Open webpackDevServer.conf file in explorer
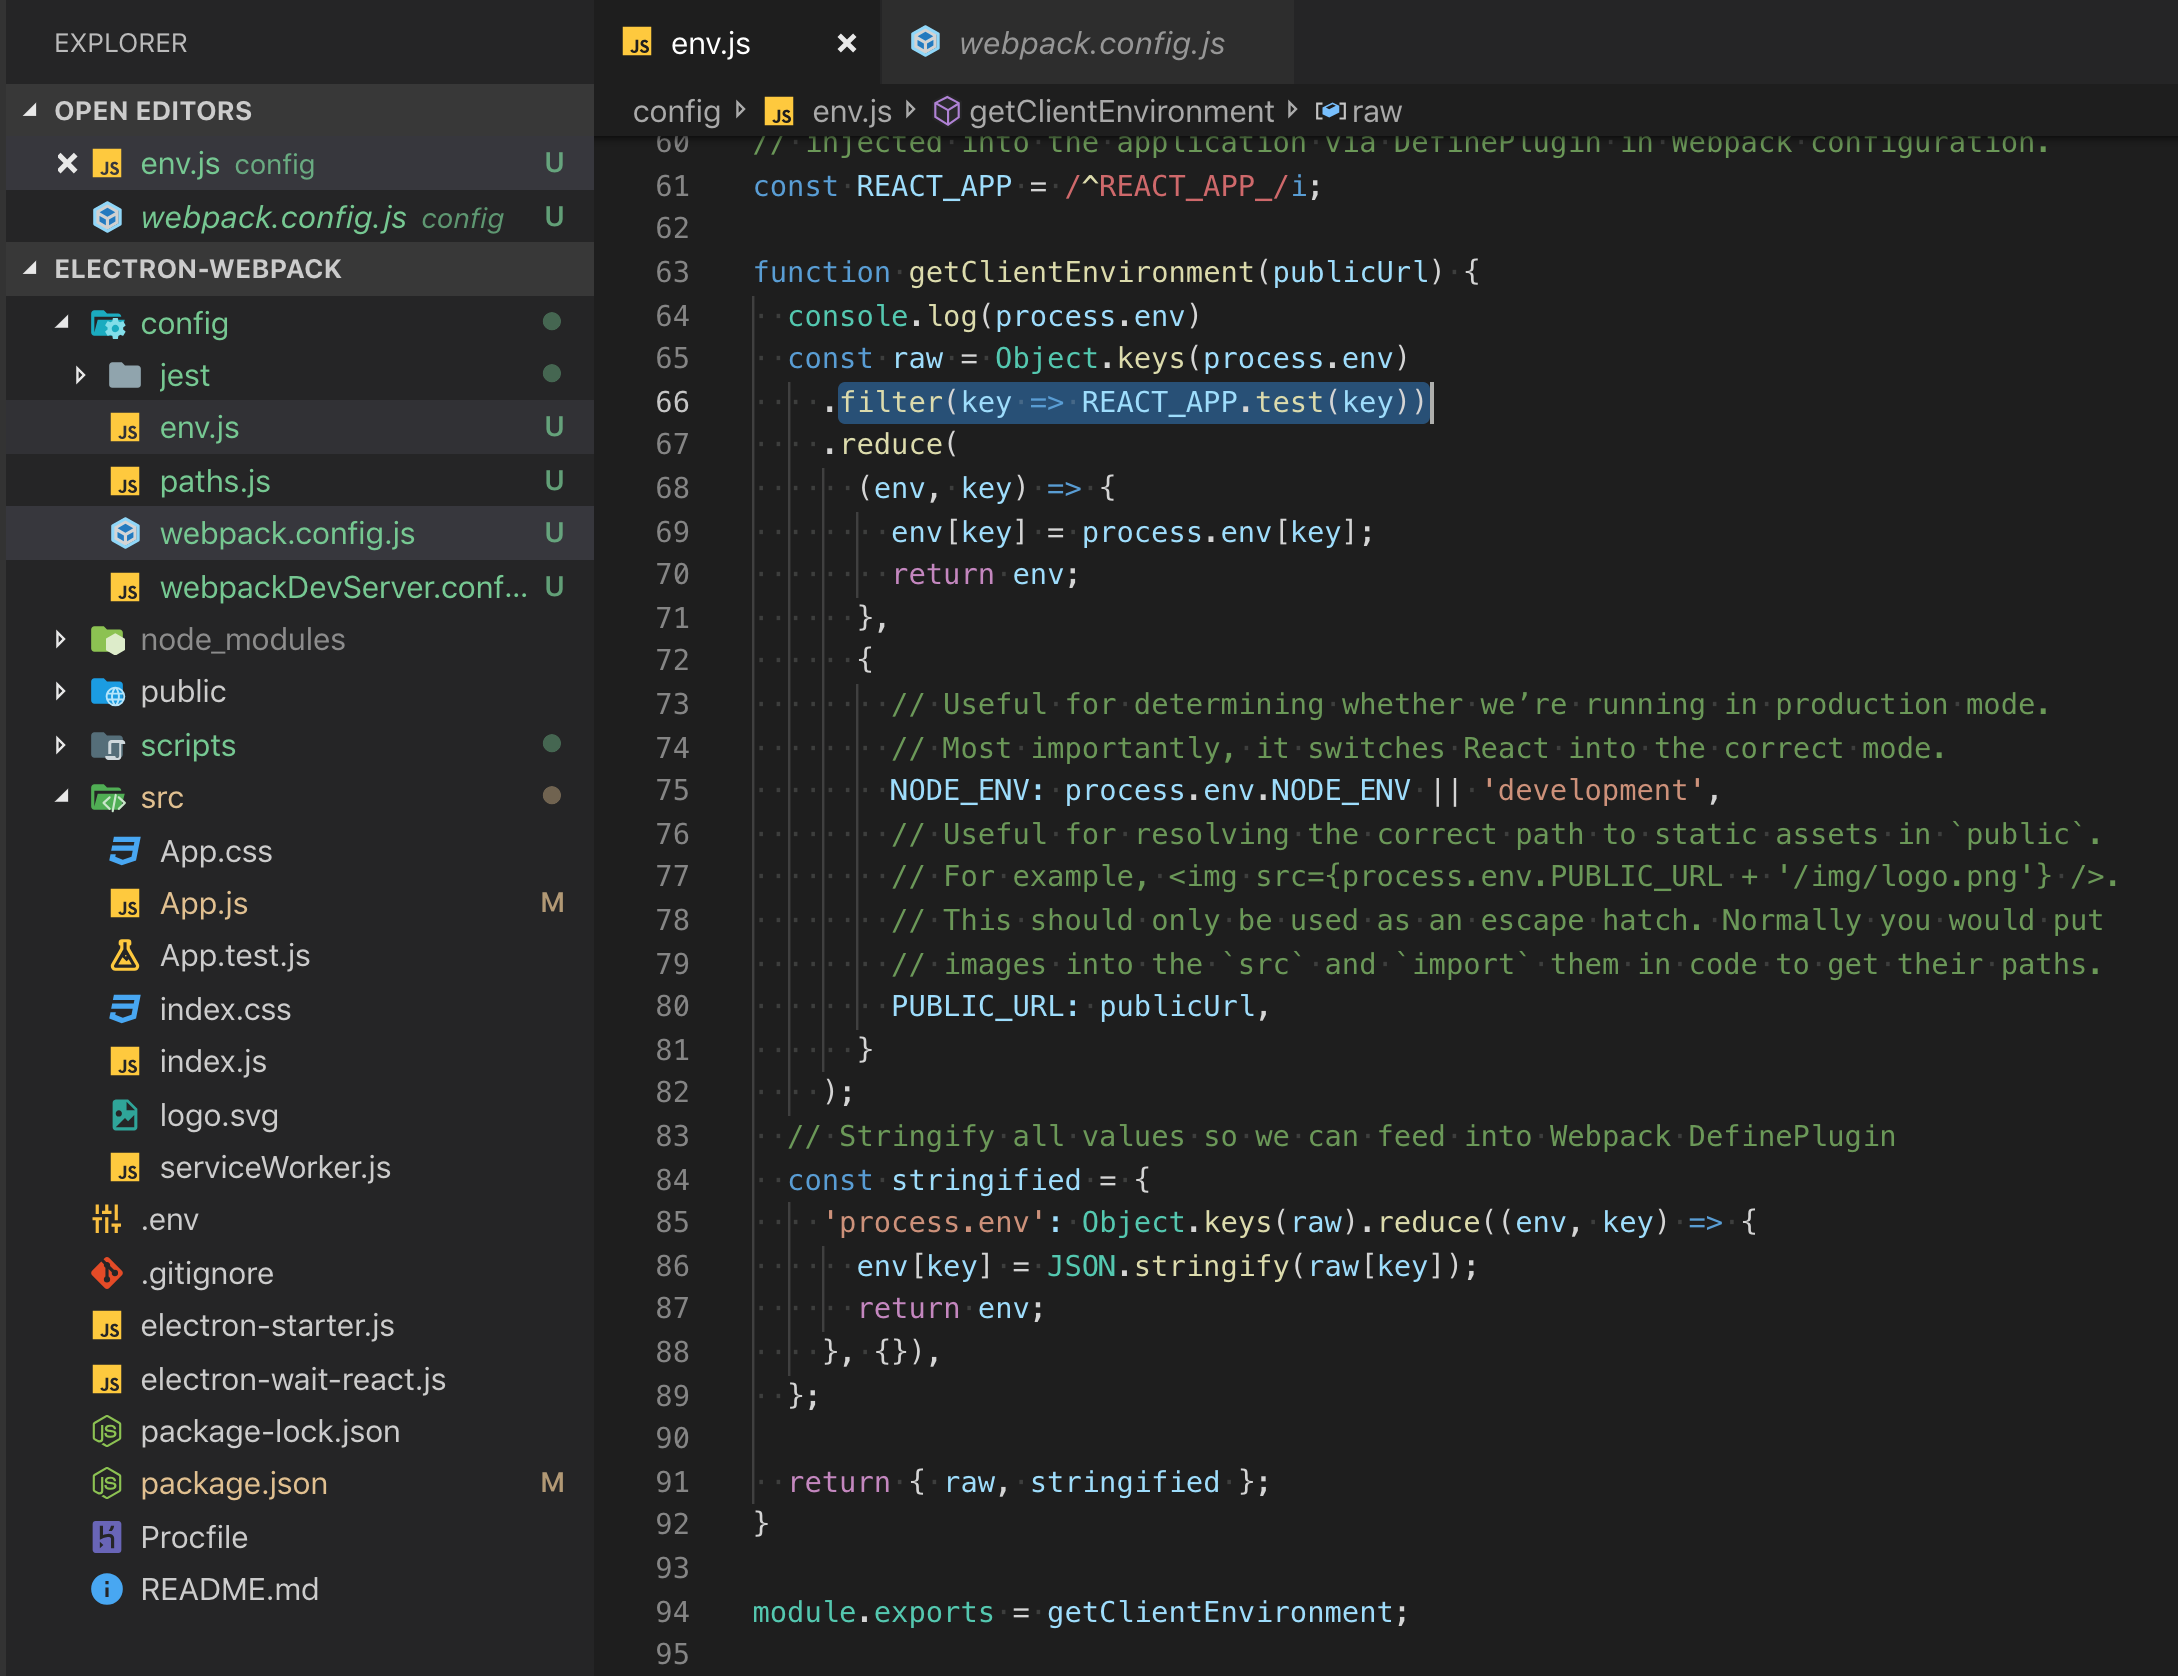2178x1676 pixels. (x=300, y=587)
